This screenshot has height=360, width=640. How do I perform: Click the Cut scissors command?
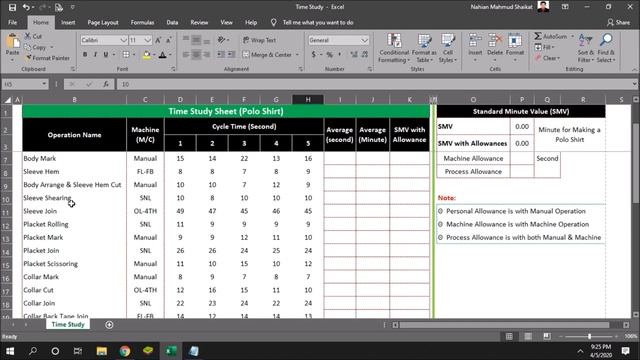tap(33, 36)
